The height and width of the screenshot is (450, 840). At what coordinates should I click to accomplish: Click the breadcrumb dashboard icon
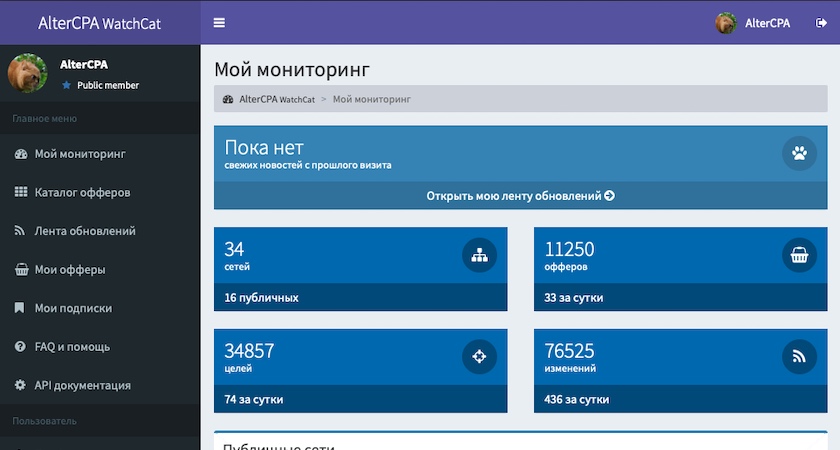228,99
